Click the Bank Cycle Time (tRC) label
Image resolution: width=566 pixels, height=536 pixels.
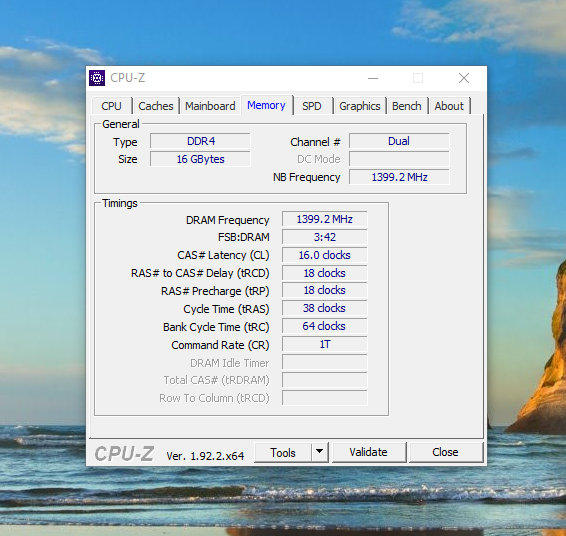(216, 327)
